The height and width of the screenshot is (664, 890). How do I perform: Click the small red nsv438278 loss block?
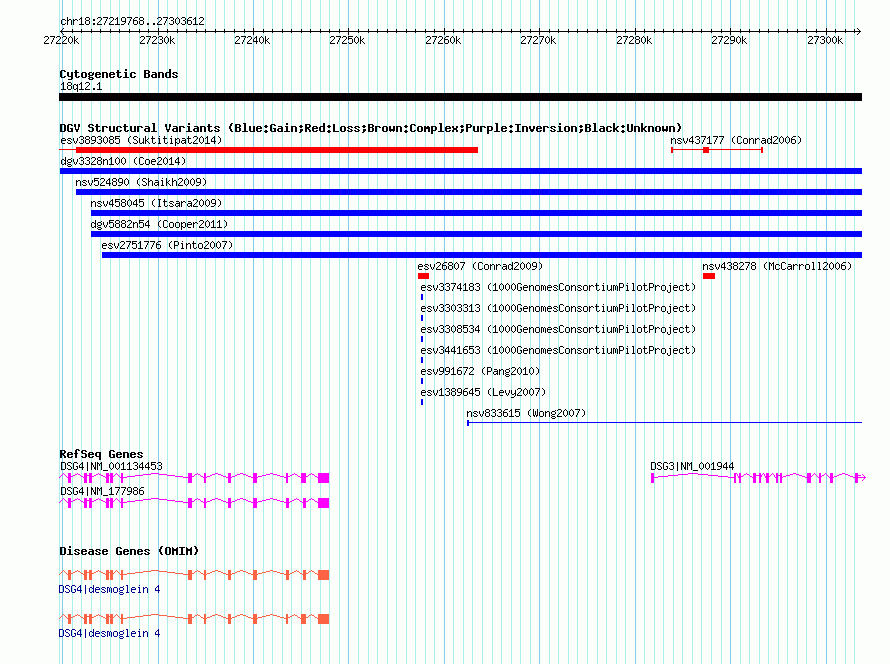point(709,276)
